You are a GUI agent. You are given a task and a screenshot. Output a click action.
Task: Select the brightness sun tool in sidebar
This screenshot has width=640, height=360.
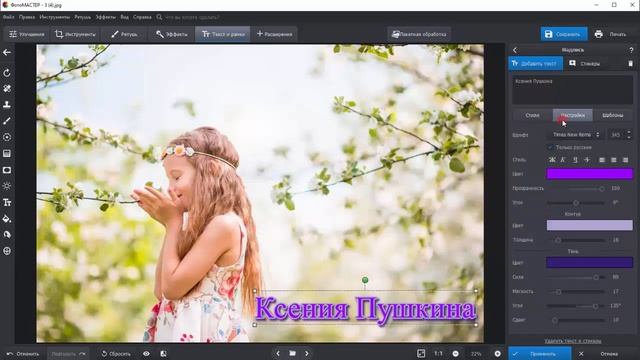(7, 186)
